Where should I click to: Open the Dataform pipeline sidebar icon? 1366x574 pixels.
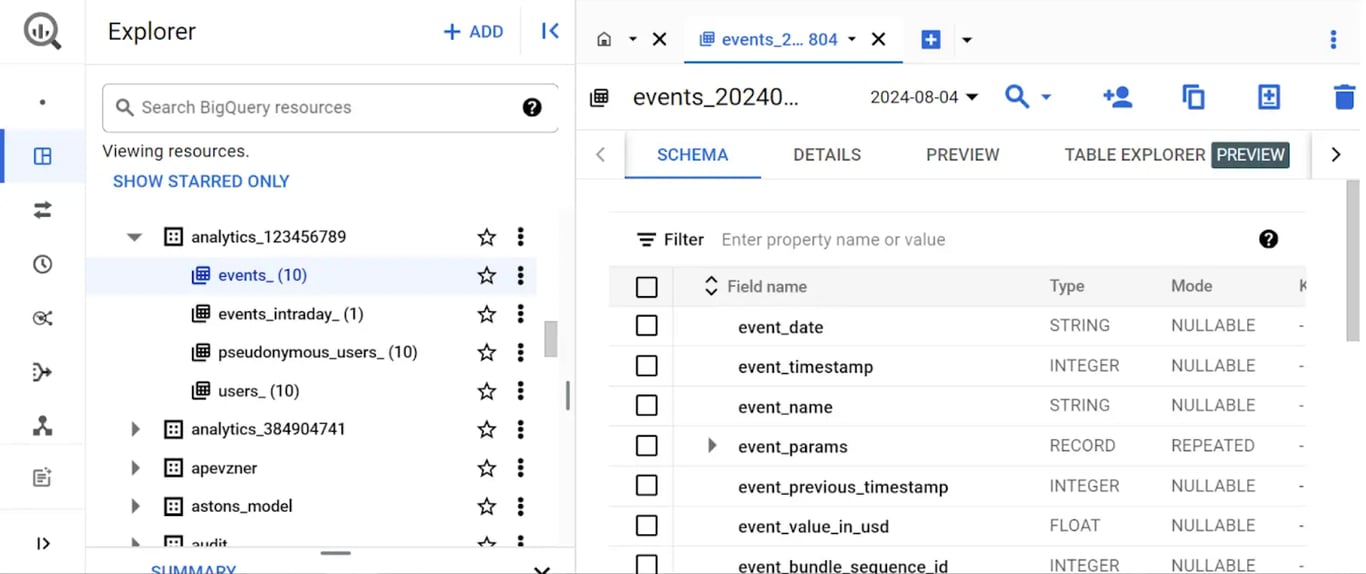point(42,372)
